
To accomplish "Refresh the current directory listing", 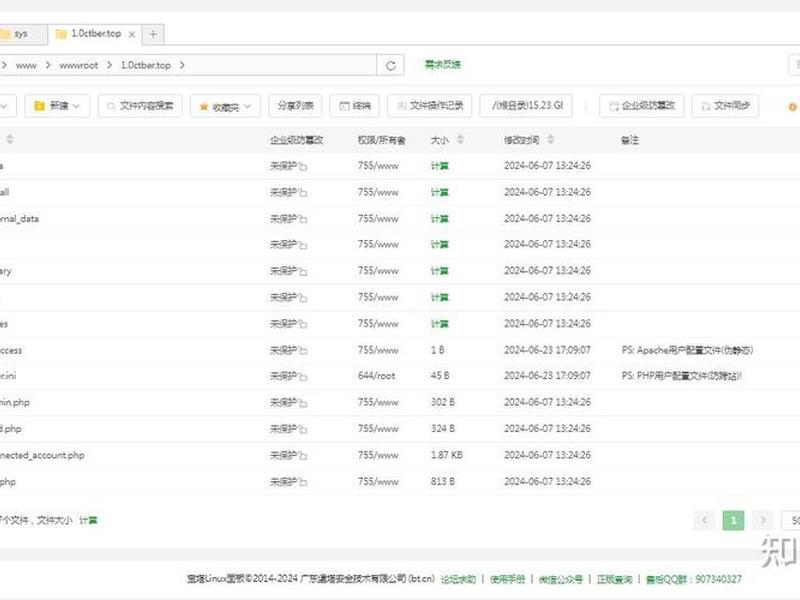I will point(391,65).
